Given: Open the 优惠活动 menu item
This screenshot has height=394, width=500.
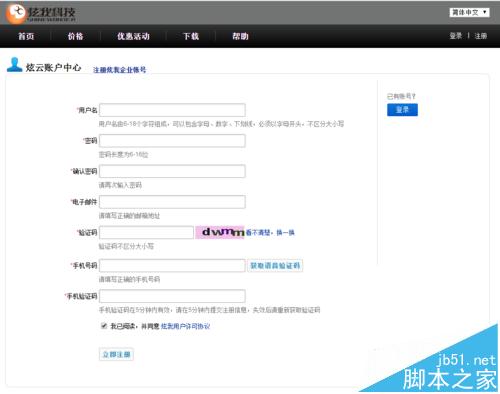Looking at the screenshot, I should pos(133,36).
